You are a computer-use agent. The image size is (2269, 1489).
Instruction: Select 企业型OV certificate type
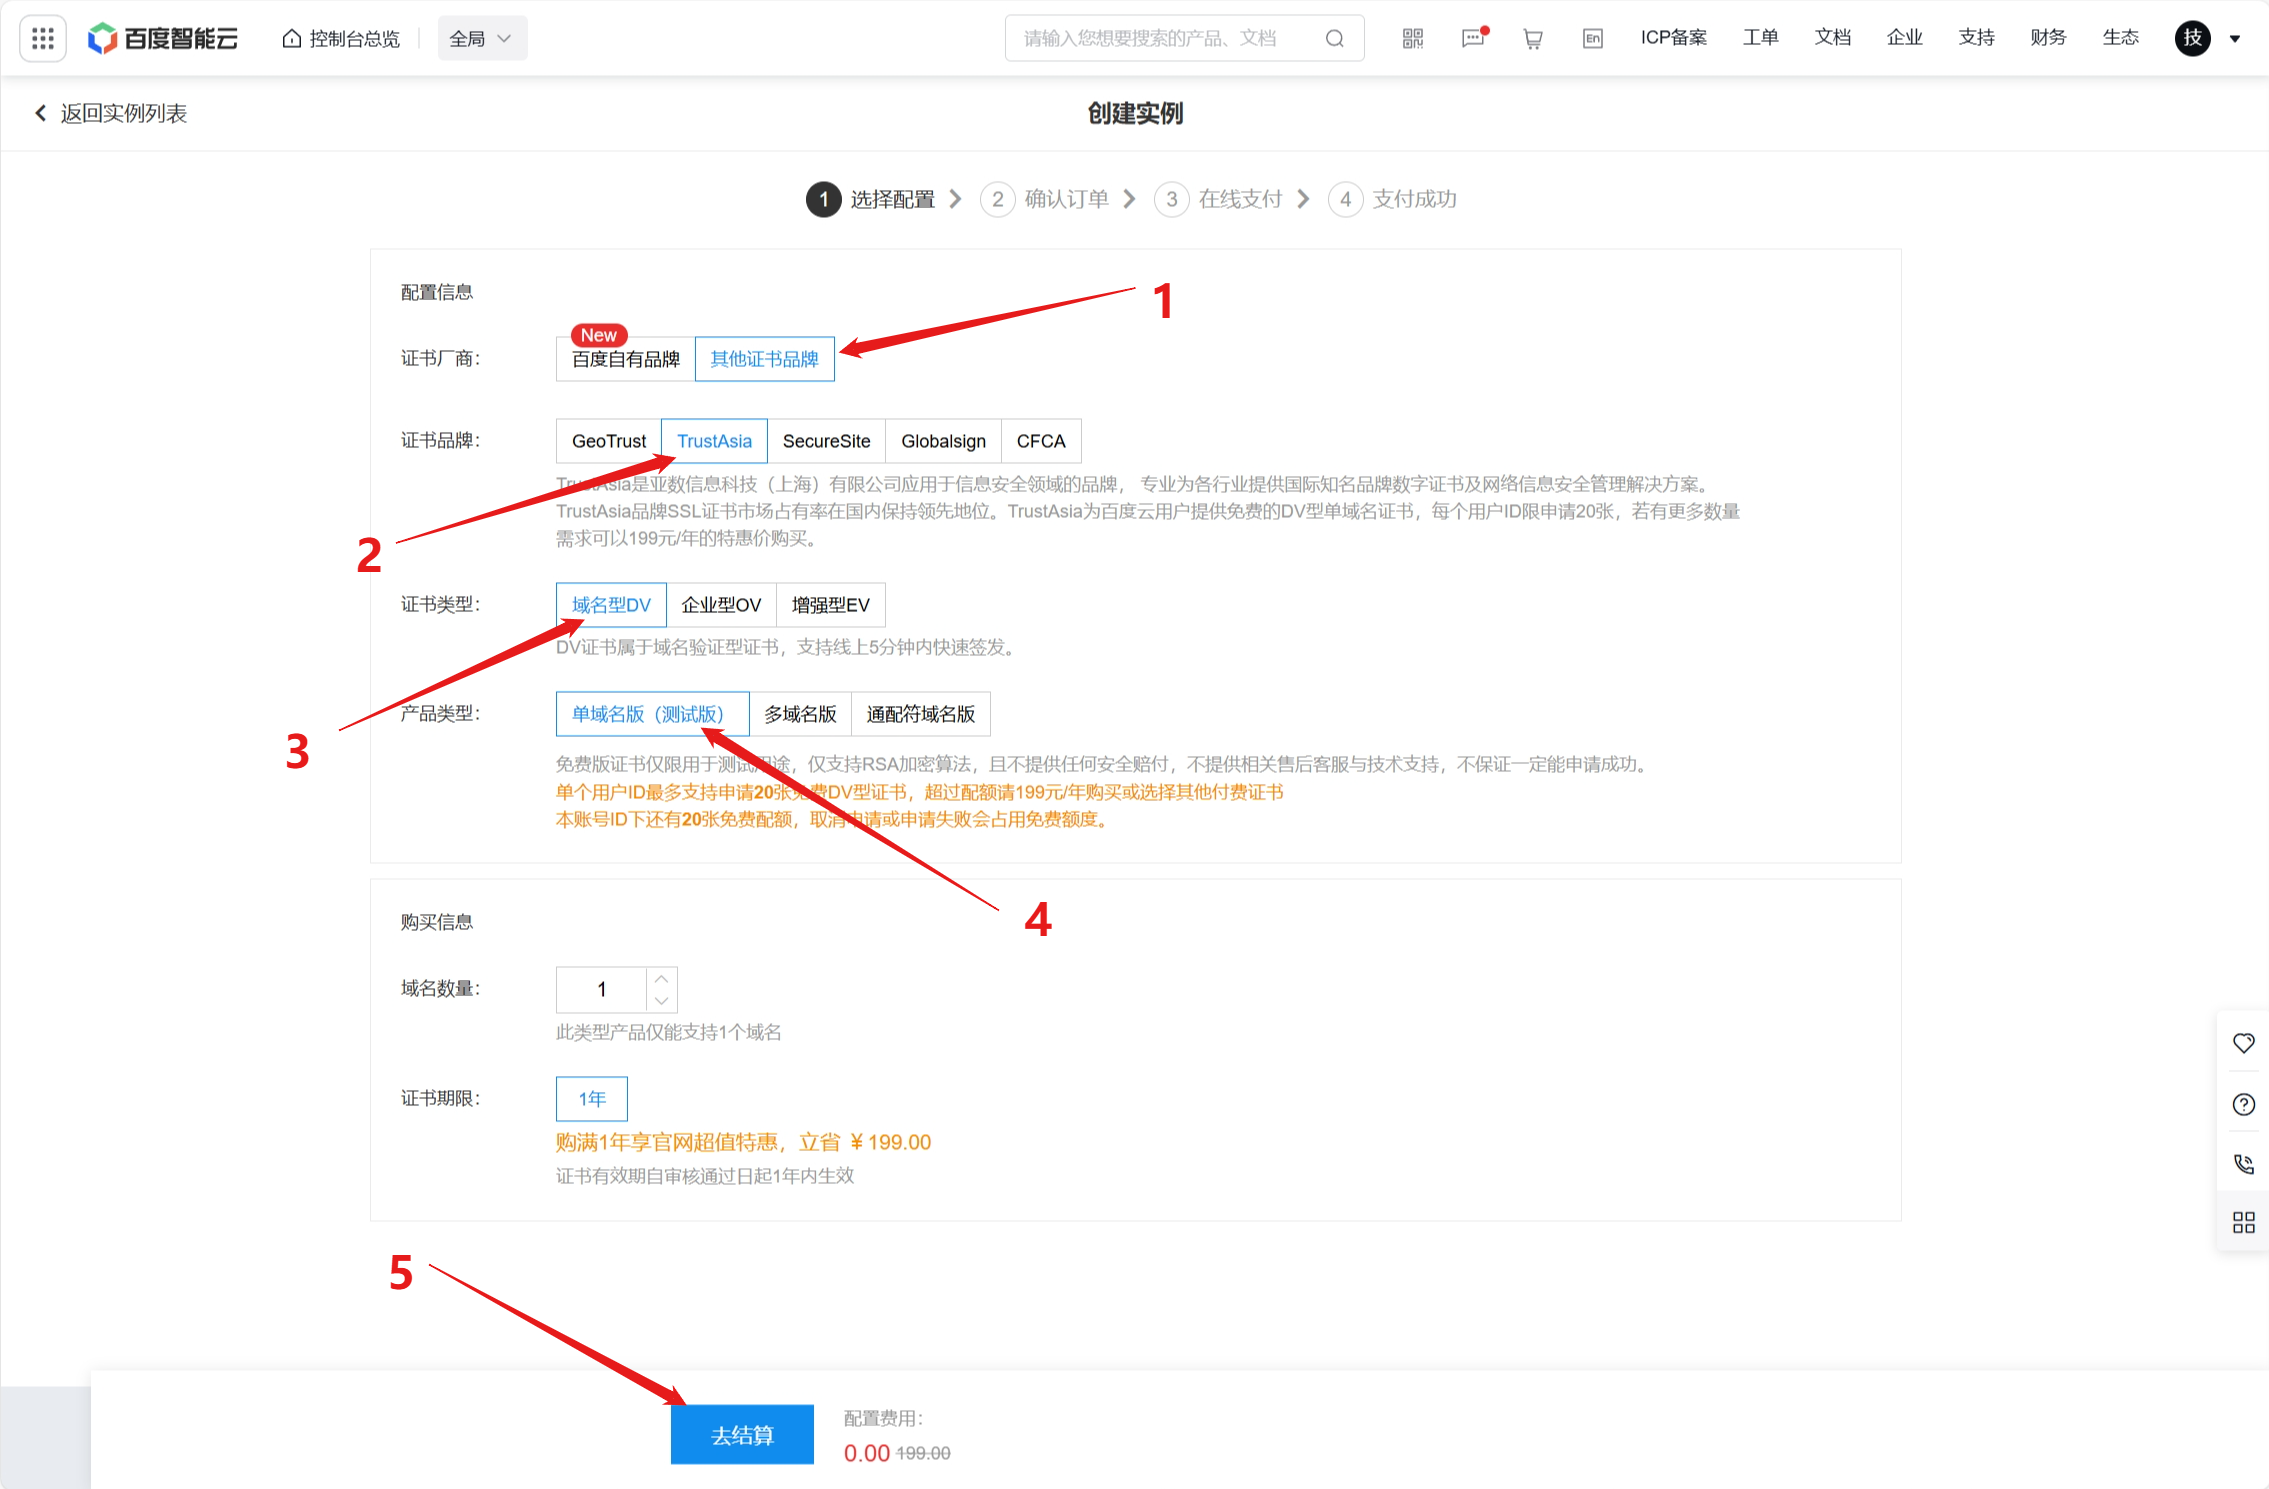coord(721,605)
